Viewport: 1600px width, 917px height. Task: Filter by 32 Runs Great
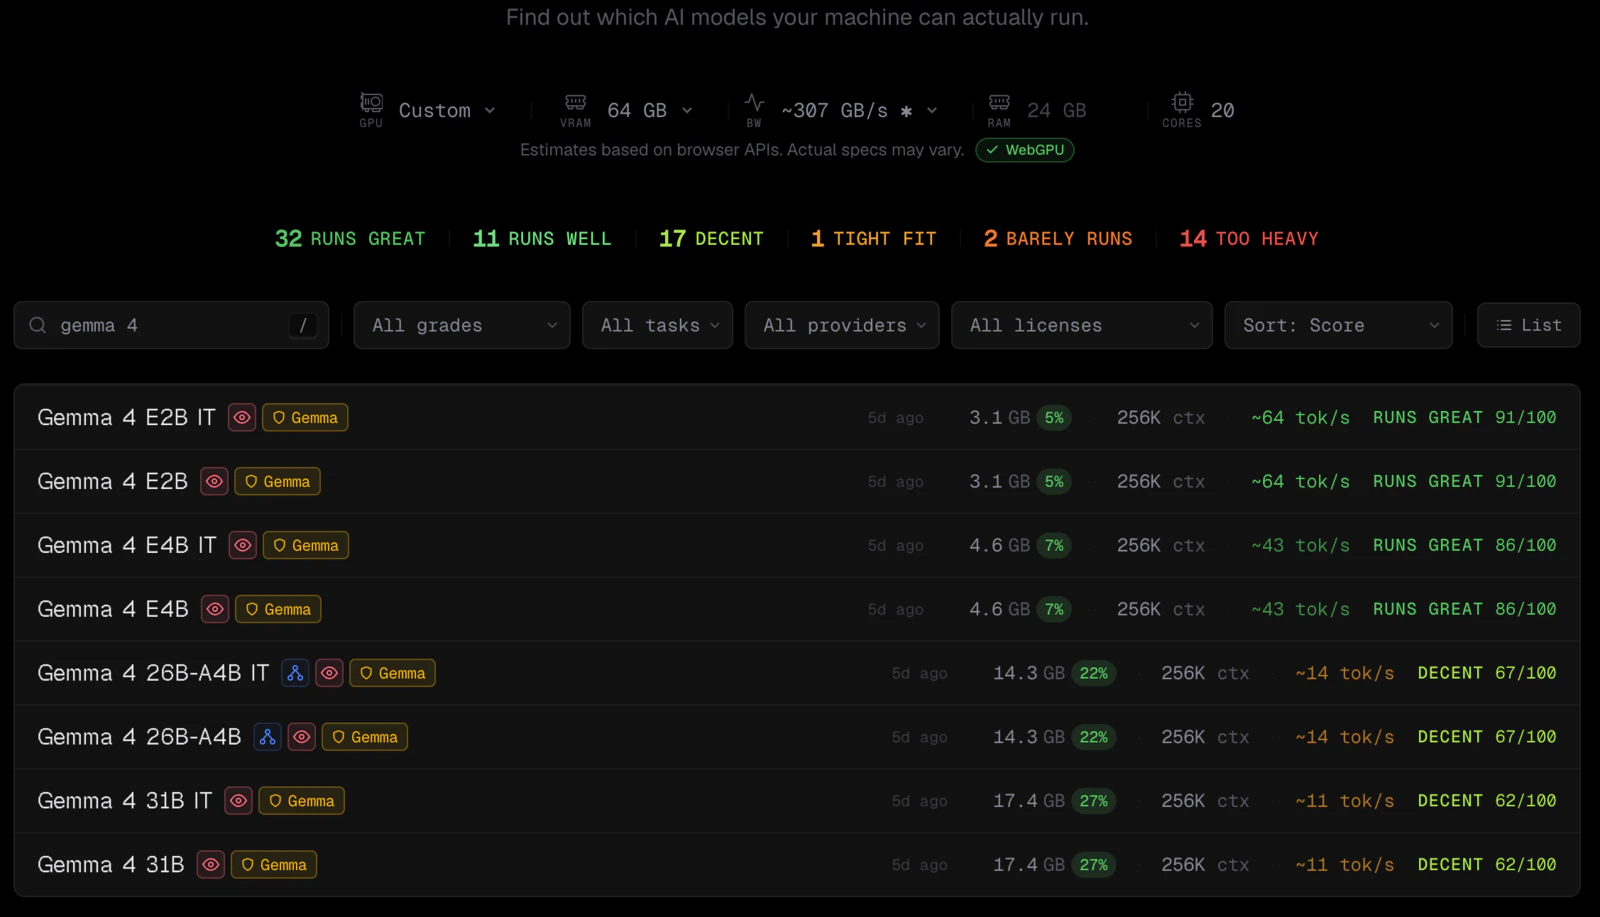coord(350,239)
